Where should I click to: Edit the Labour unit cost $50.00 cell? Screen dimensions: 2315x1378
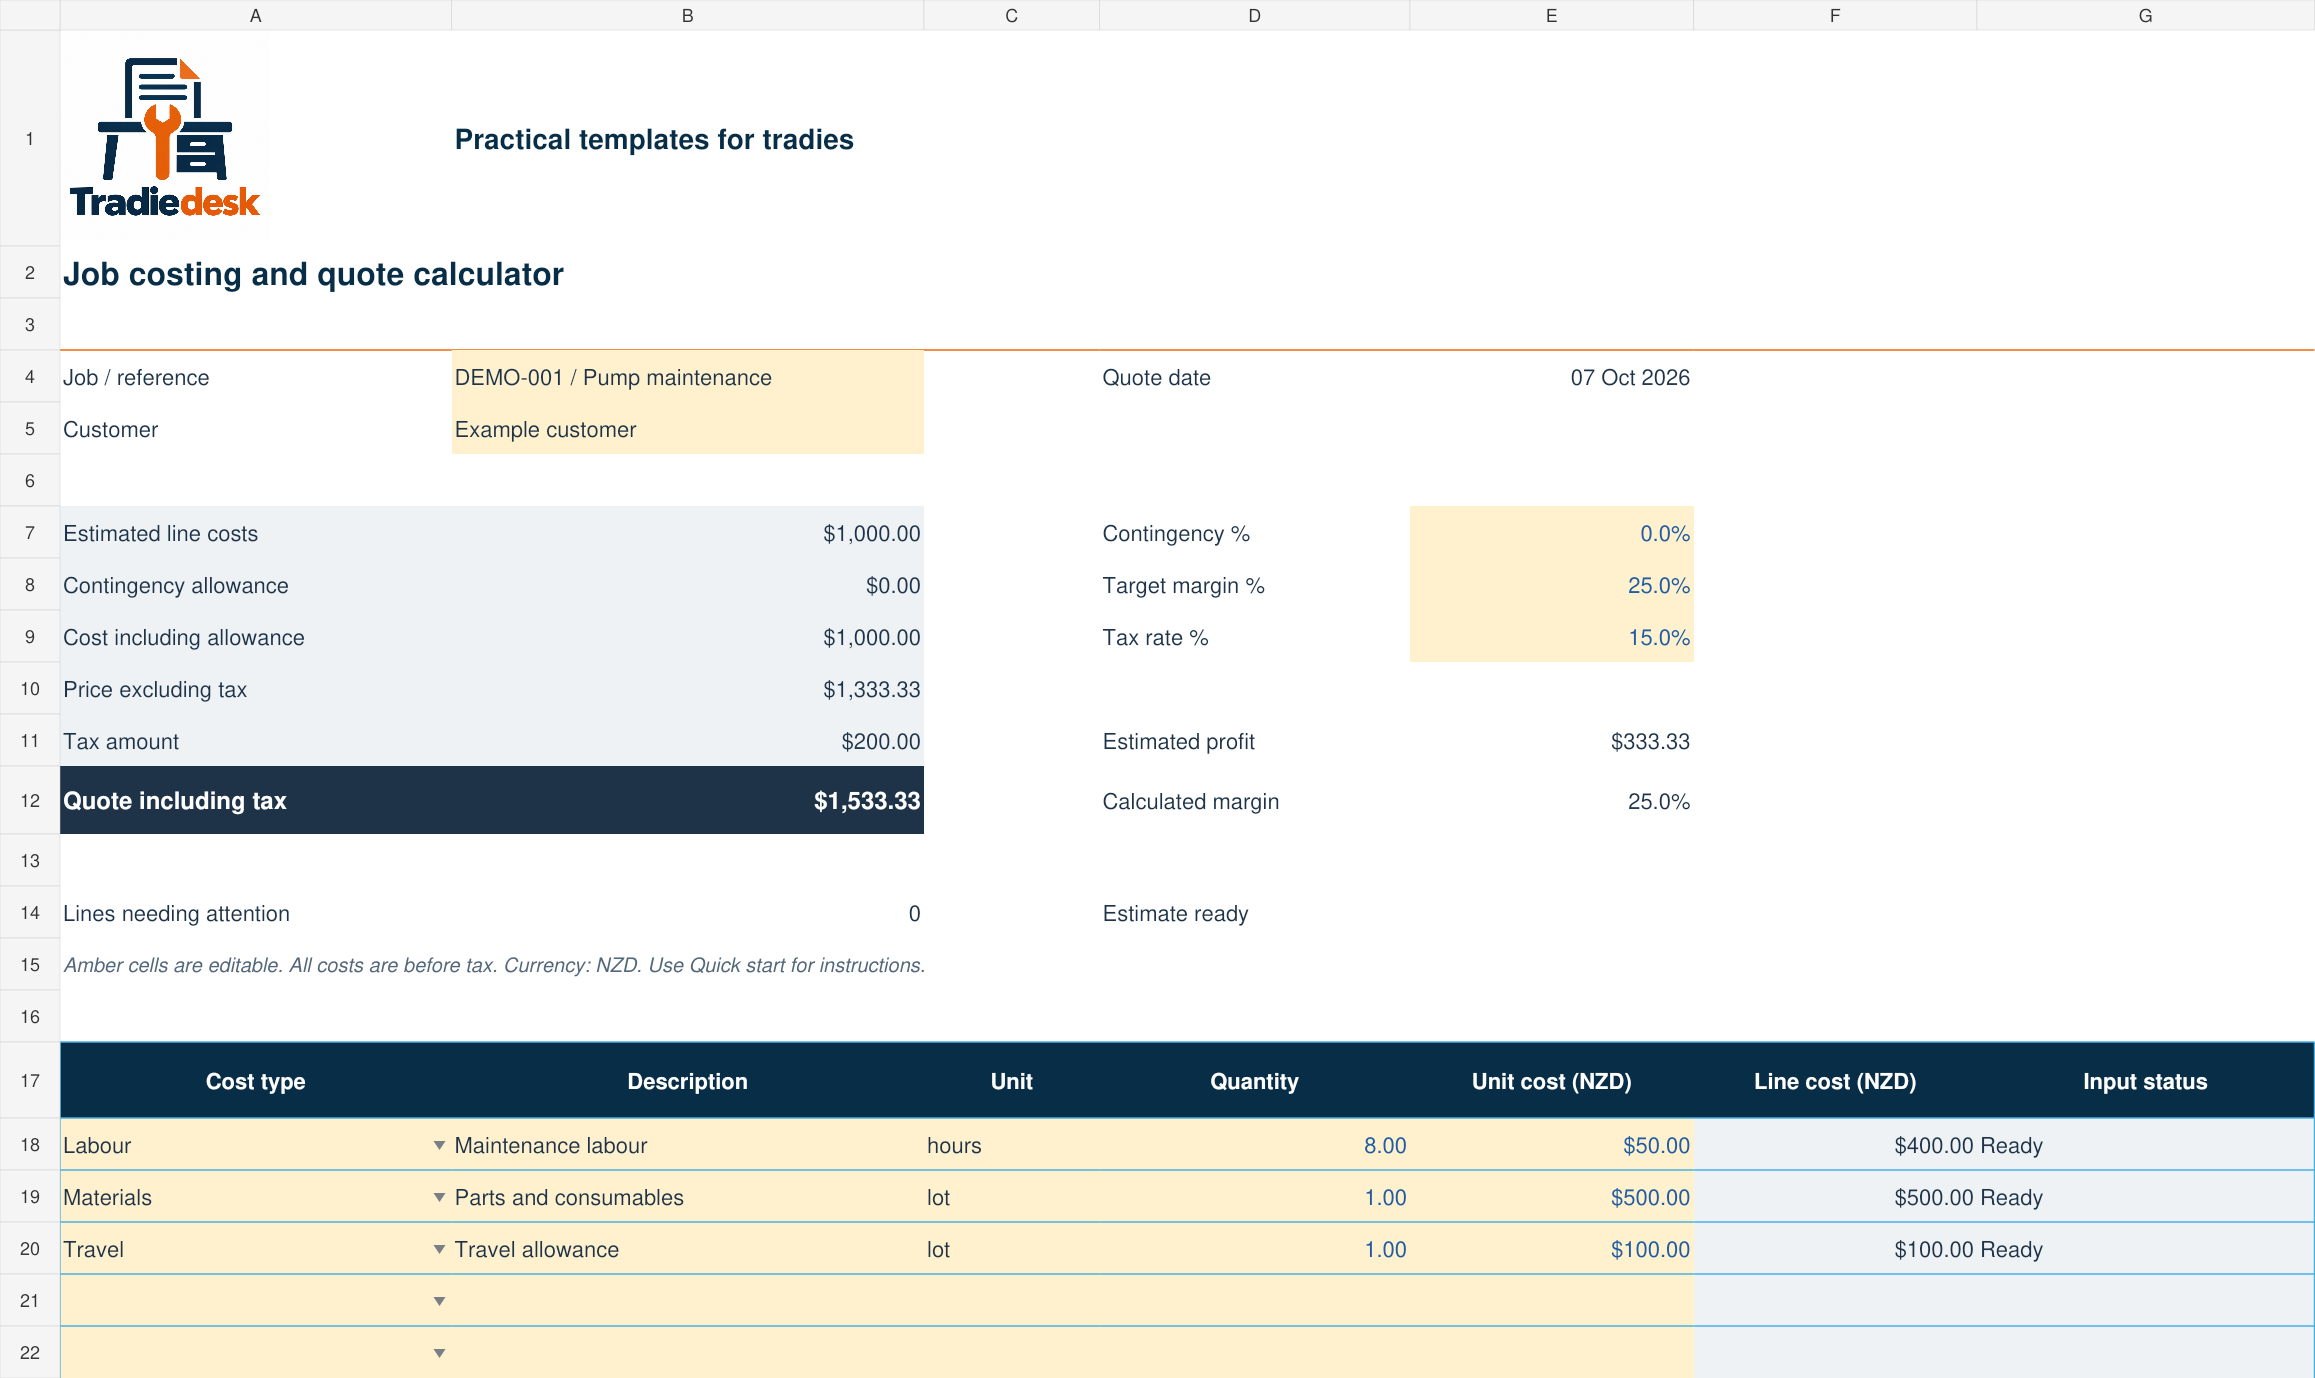(1551, 1145)
